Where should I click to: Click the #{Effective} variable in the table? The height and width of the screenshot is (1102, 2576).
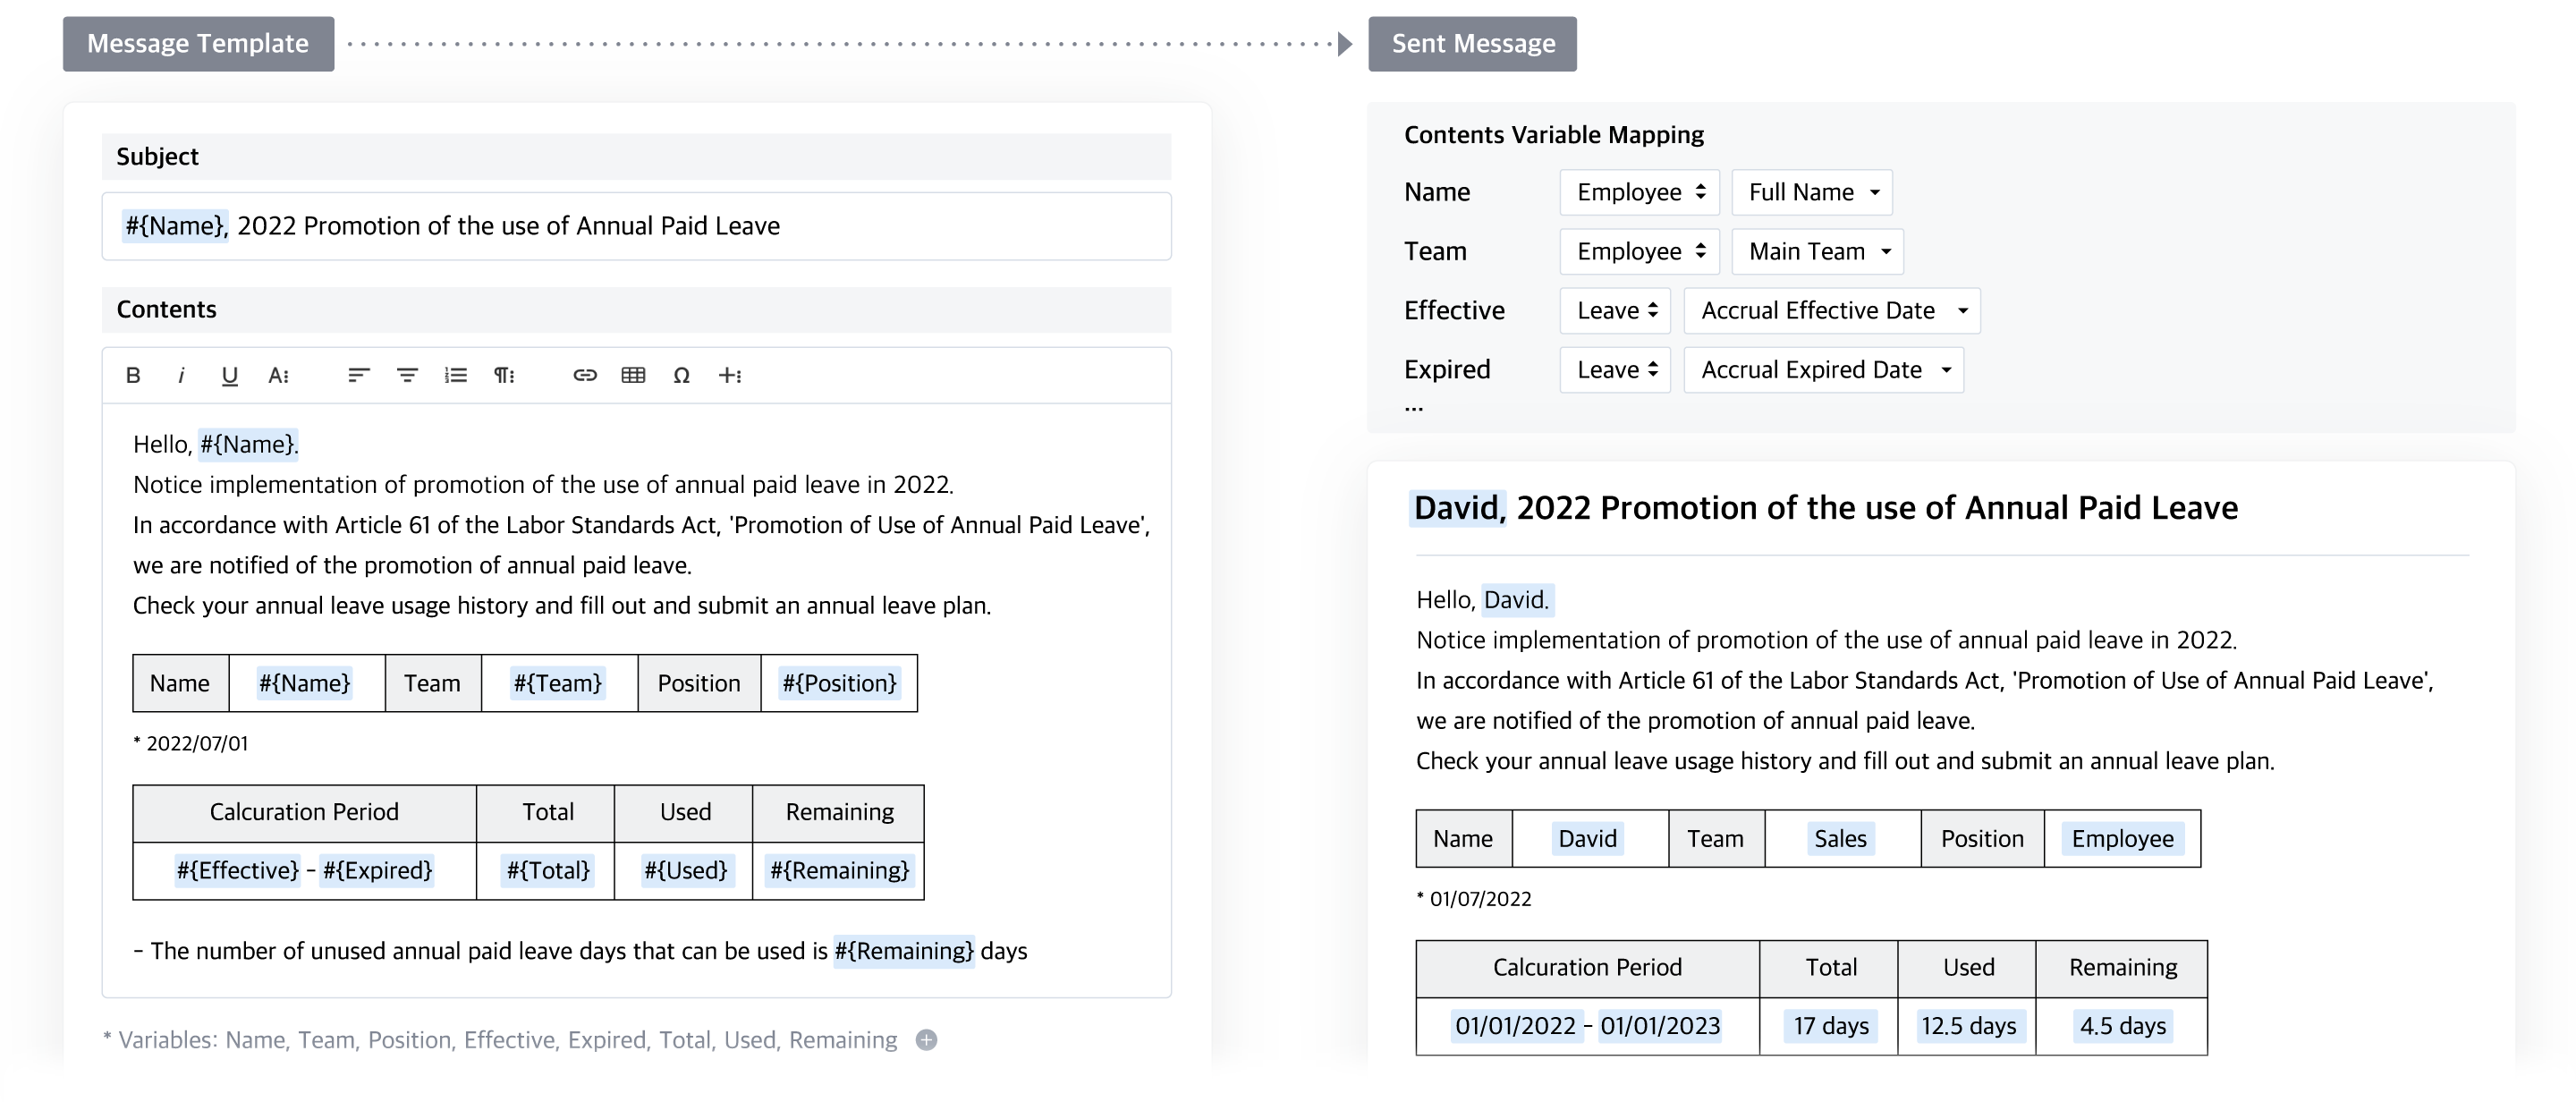[x=238, y=870]
